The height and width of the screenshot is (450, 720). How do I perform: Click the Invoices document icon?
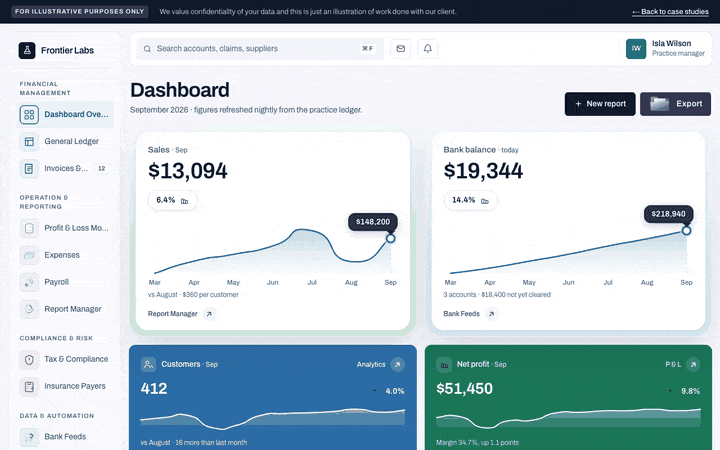[x=29, y=169]
